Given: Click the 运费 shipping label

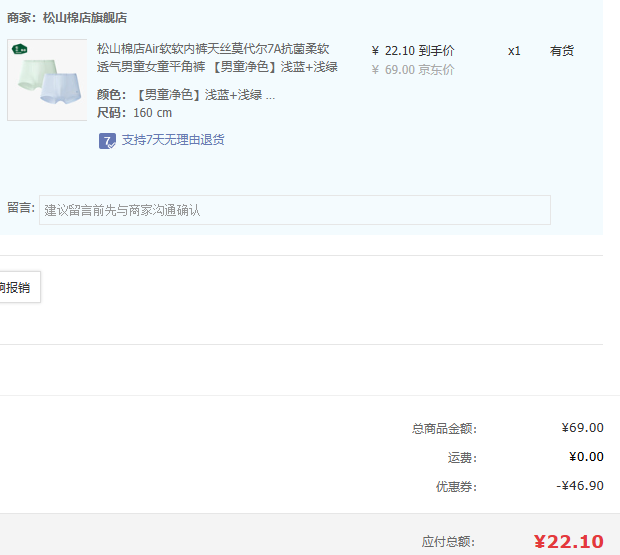Looking at the screenshot, I should [x=462, y=458].
